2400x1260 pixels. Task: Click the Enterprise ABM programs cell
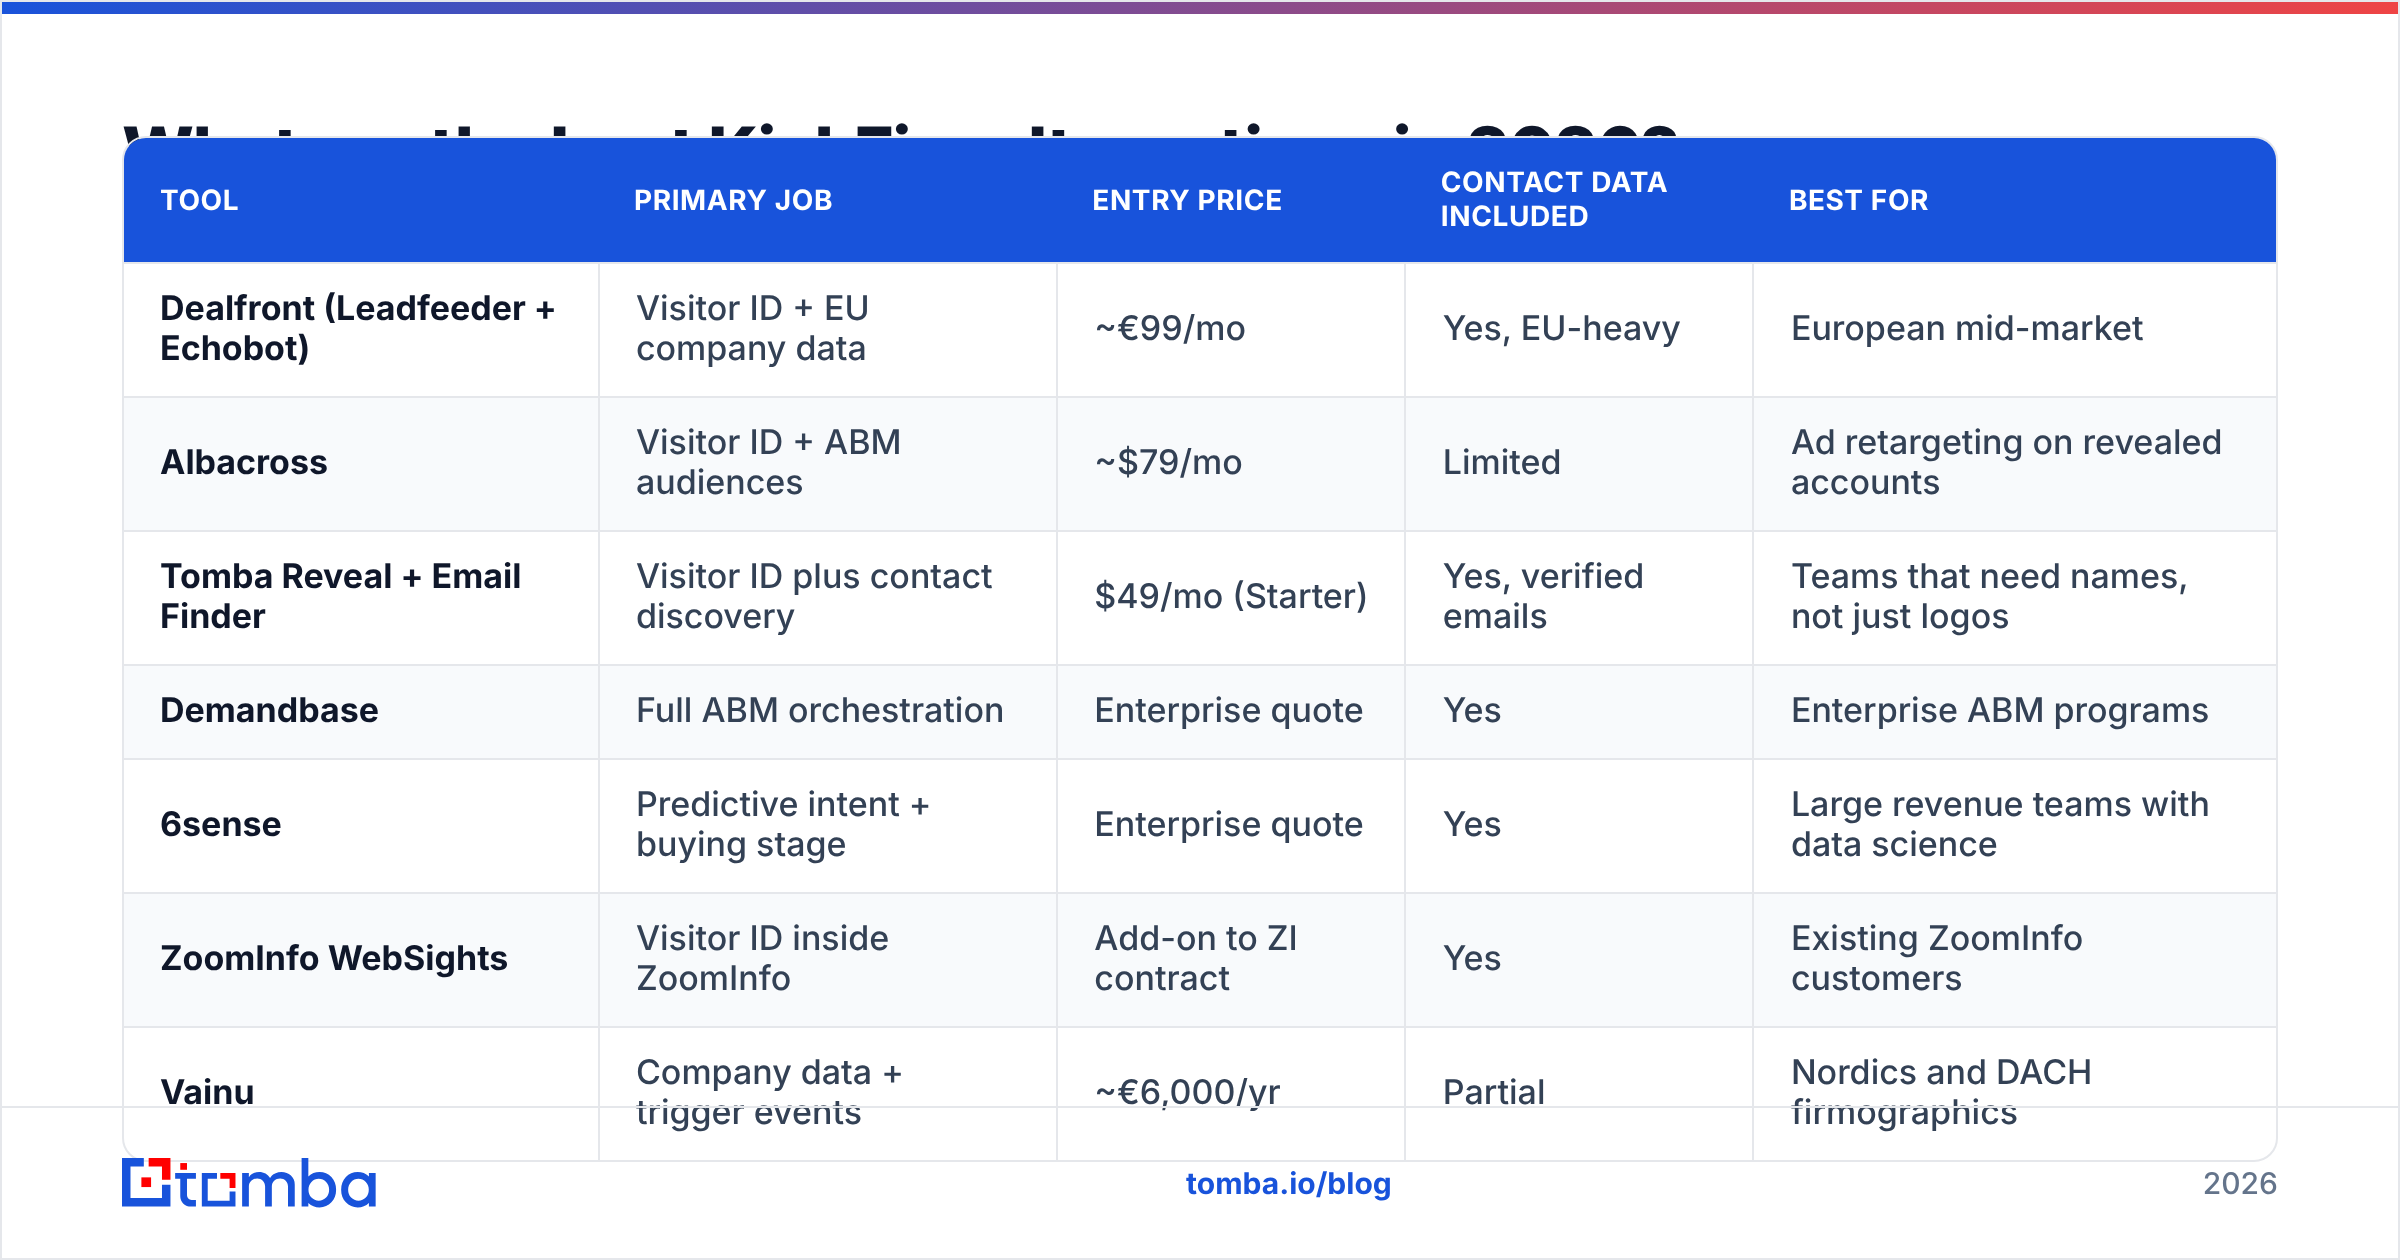tap(2014, 711)
